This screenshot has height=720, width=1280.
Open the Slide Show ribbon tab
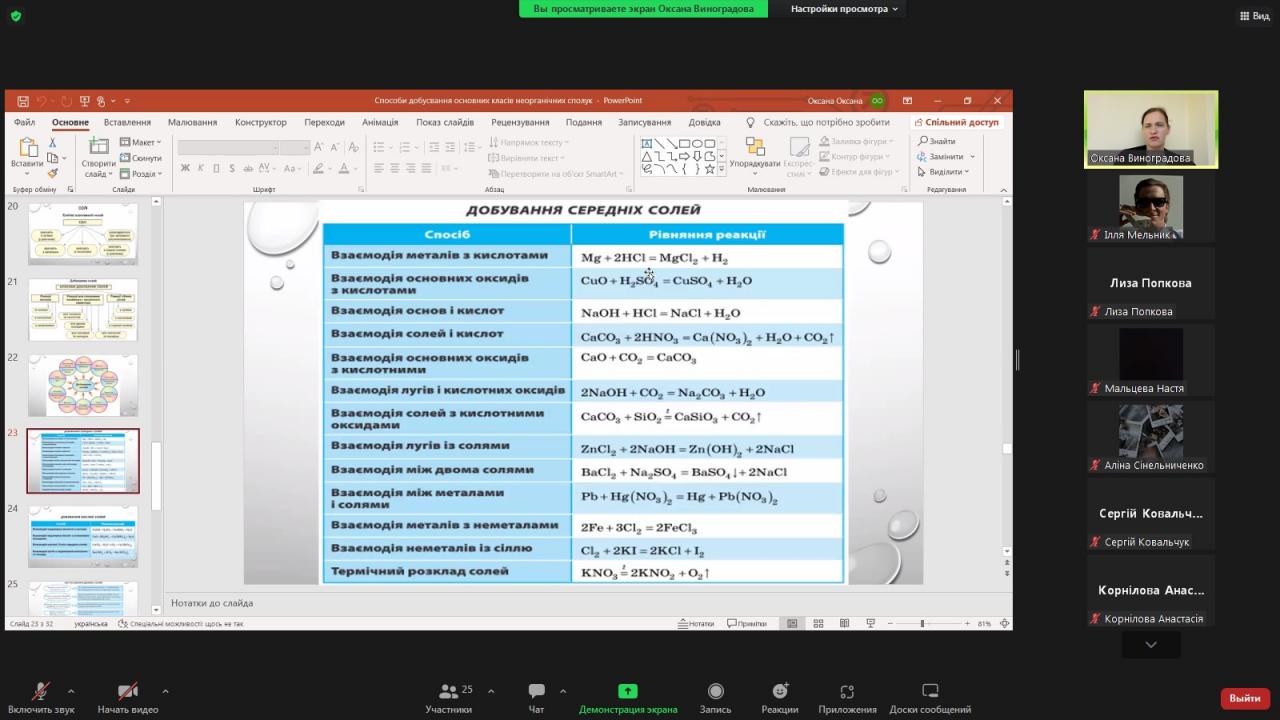[x=445, y=122]
